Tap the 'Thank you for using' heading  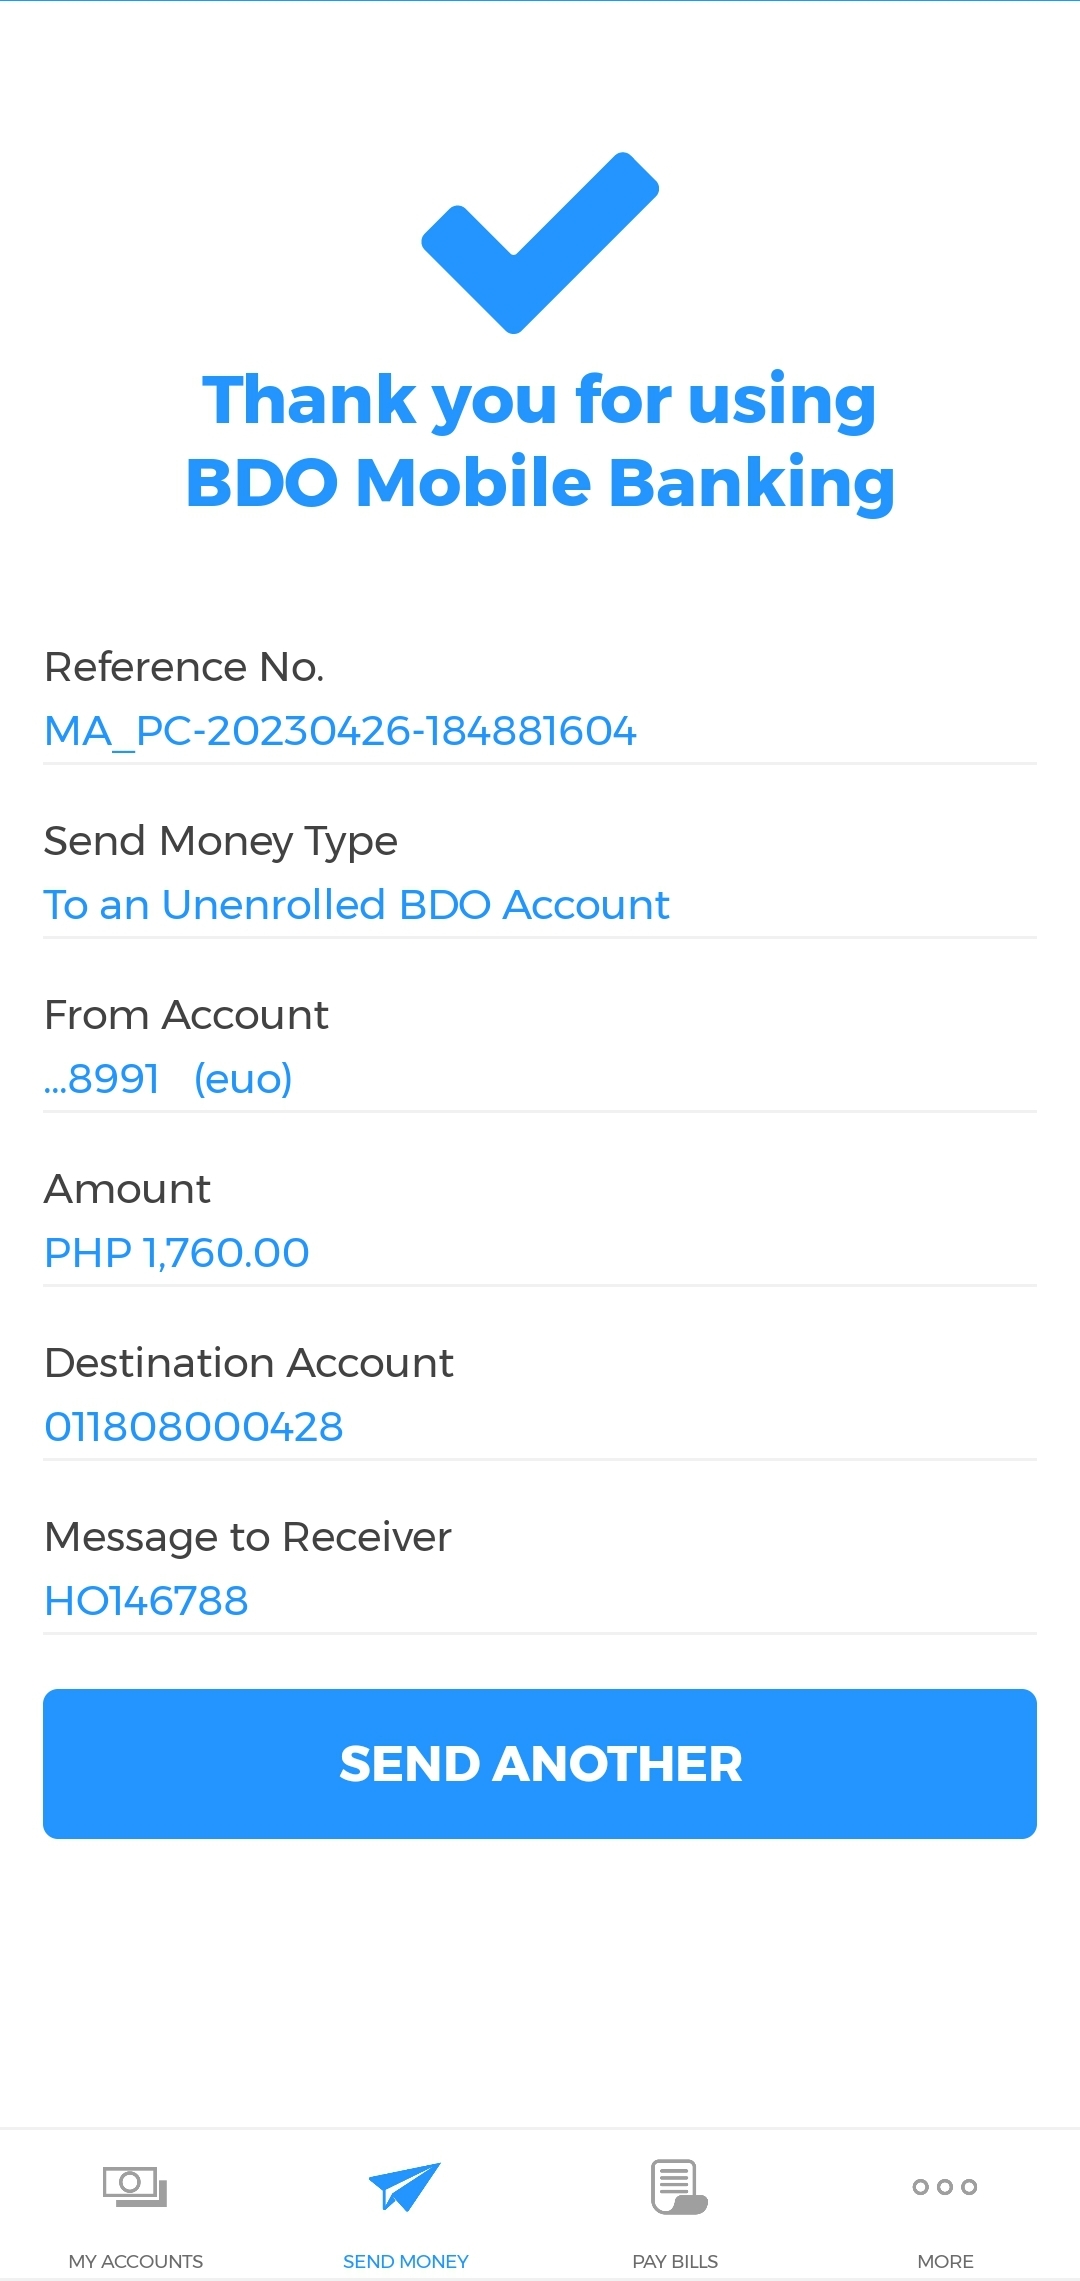pos(540,400)
